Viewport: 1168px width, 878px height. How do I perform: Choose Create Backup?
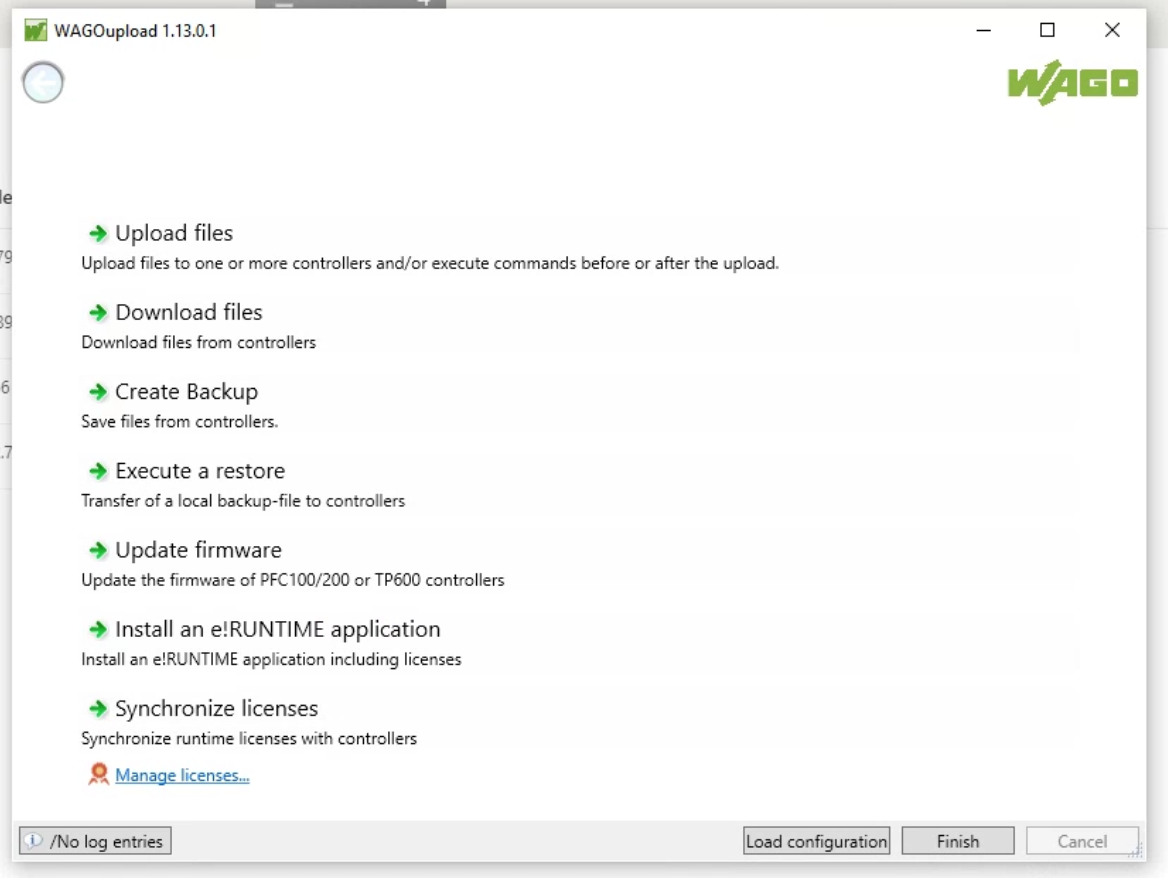[186, 392]
